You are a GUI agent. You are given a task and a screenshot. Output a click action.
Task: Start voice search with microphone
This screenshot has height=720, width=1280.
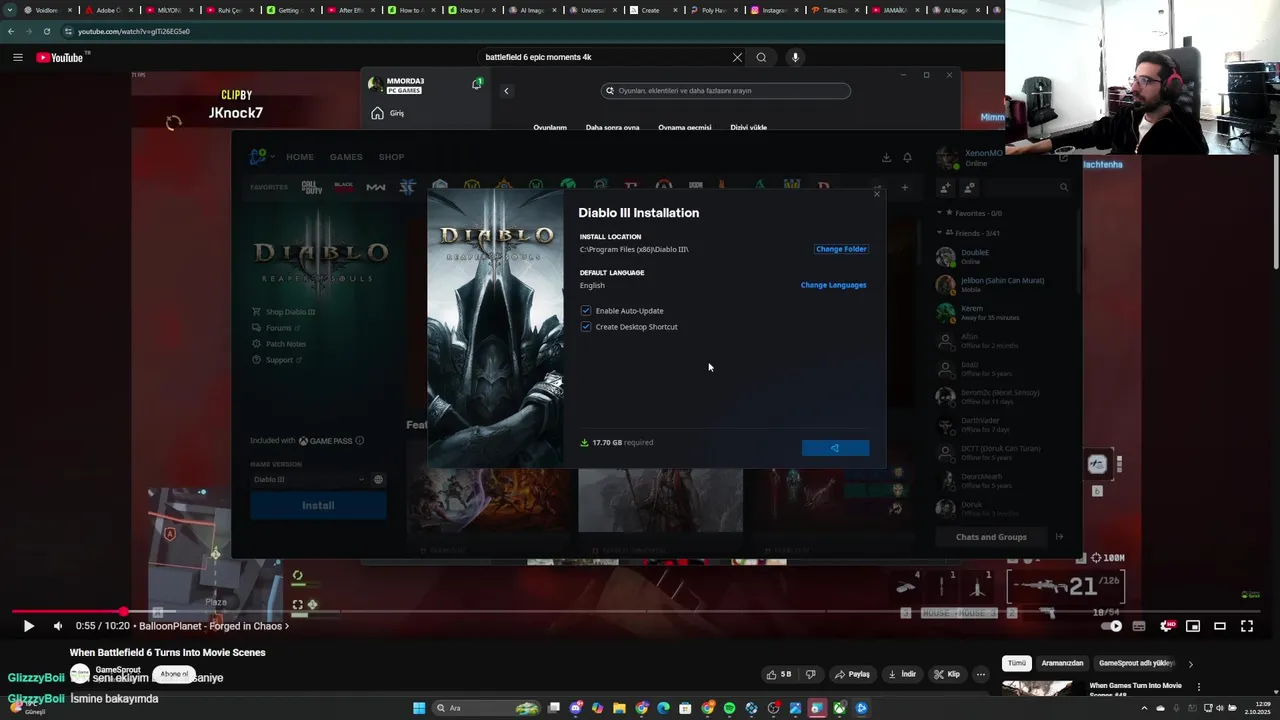795,57
